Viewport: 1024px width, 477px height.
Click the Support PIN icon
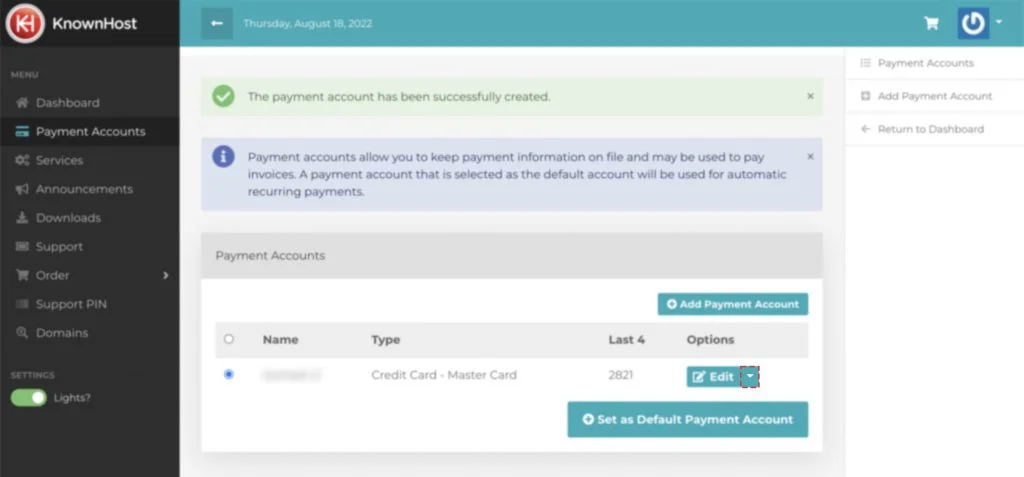[x=22, y=304]
